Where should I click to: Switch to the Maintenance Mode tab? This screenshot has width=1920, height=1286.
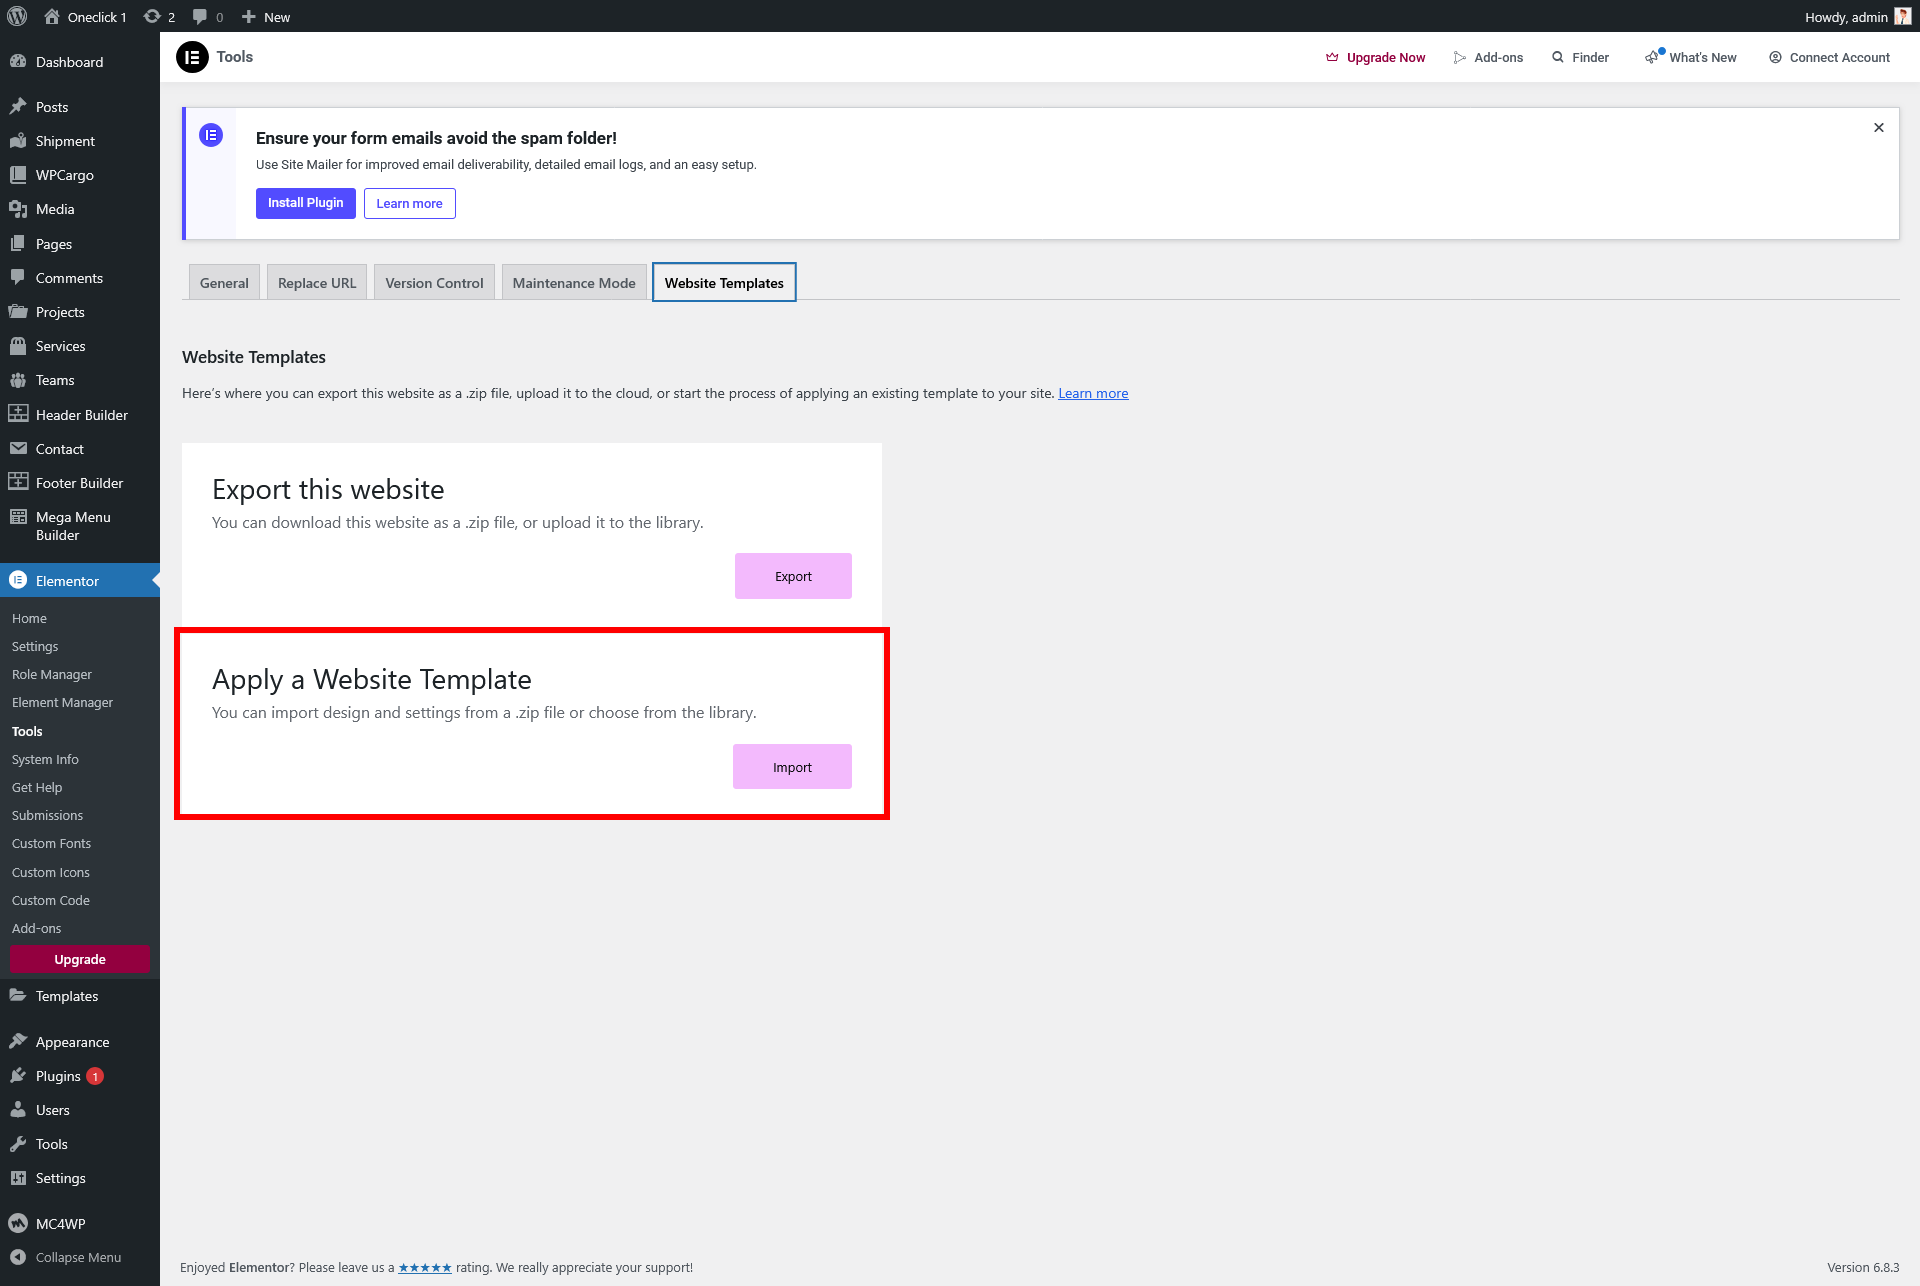574,283
